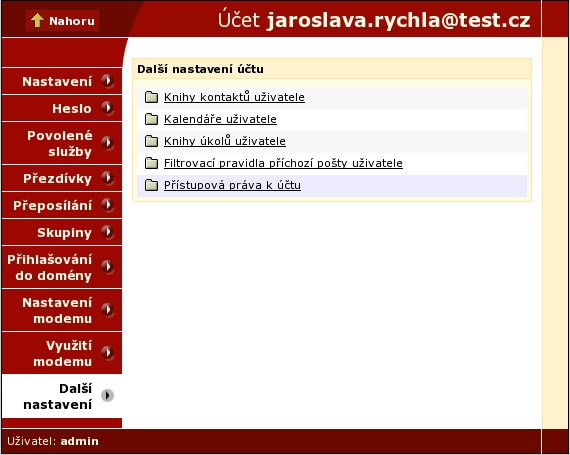Image resolution: width=570 pixels, height=455 pixels.
Task: Click folder icon beside Knihy kontaktů uživatele
Action: point(151,97)
